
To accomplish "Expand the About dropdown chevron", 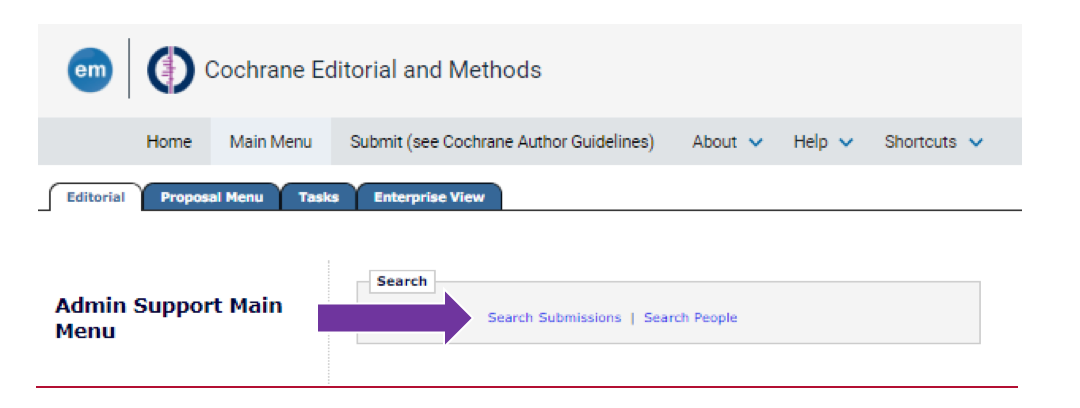I will [755, 142].
